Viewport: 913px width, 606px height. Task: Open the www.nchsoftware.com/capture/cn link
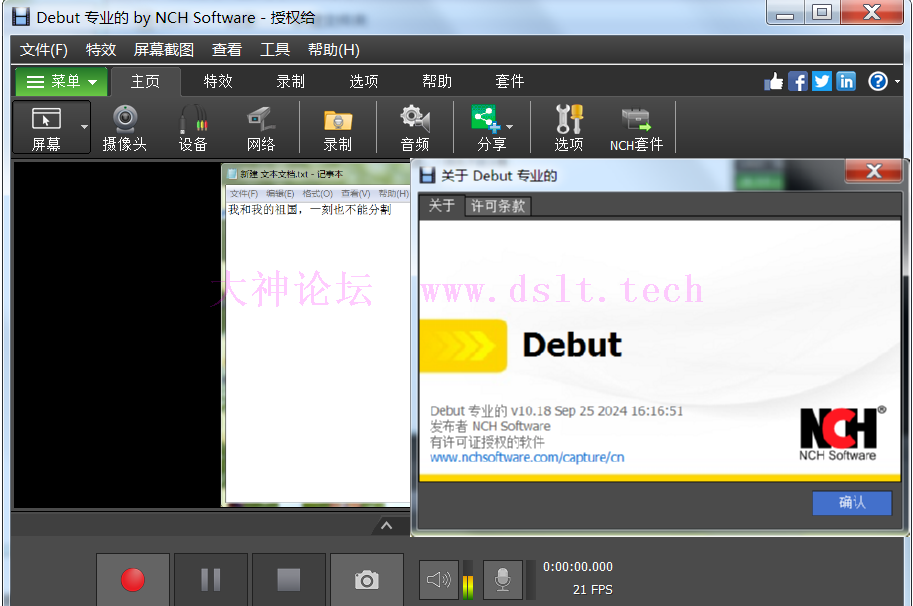click(x=527, y=457)
